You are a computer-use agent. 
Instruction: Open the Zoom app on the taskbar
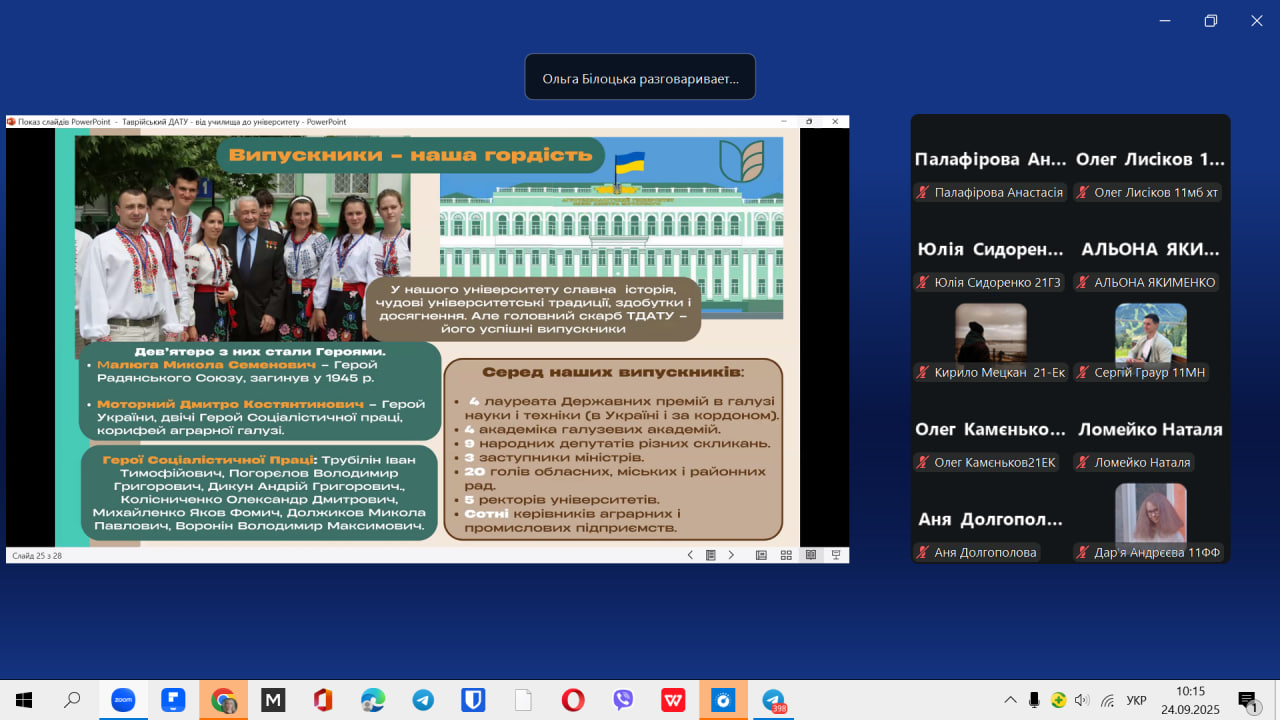[123, 700]
